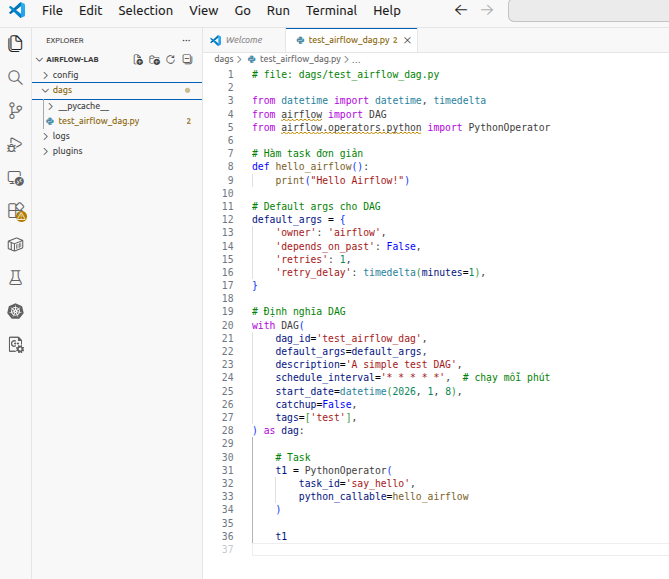Click the New File icon in Explorer
The height and width of the screenshot is (579, 669).
coord(138,60)
